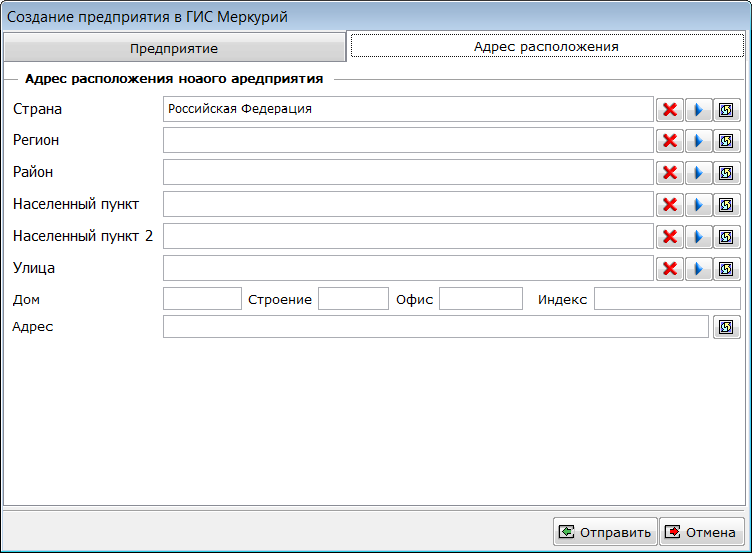Image resolution: width=752 pixels, height=553 pixels.
Task: Click Район lookup refresh icon
Action: pyautogui.click(x=727, y=173)
